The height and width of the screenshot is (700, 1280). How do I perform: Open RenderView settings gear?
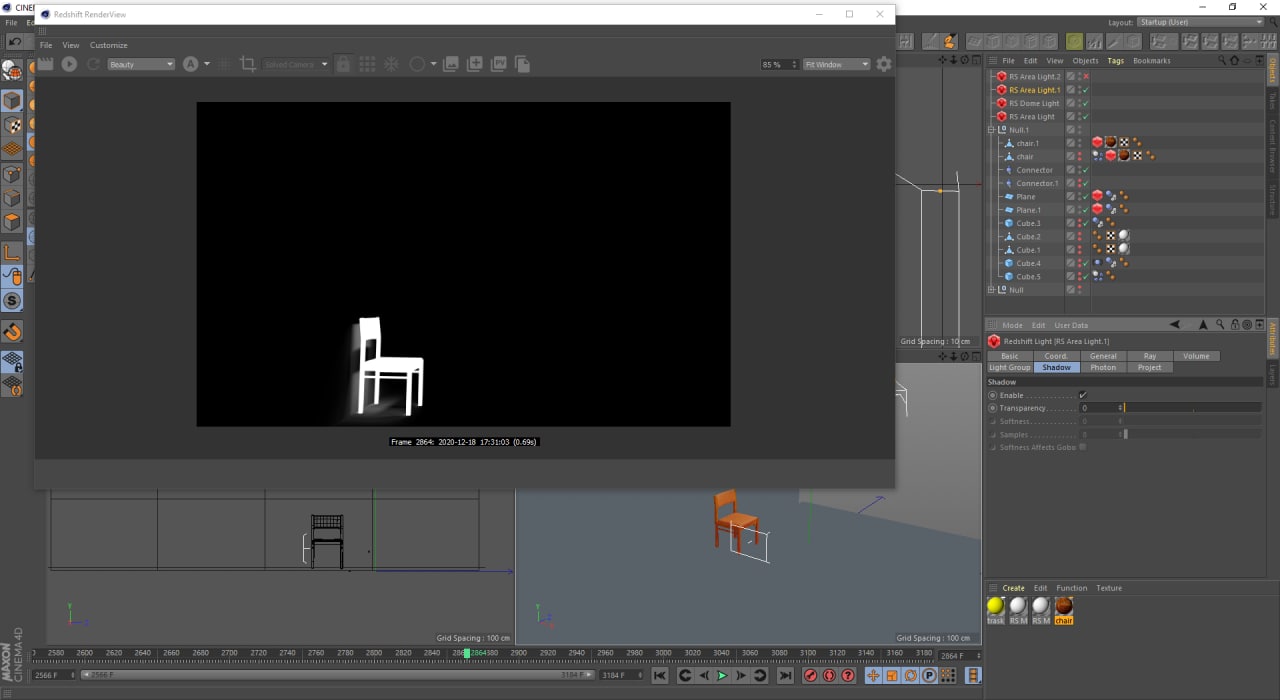pos(884,64)
